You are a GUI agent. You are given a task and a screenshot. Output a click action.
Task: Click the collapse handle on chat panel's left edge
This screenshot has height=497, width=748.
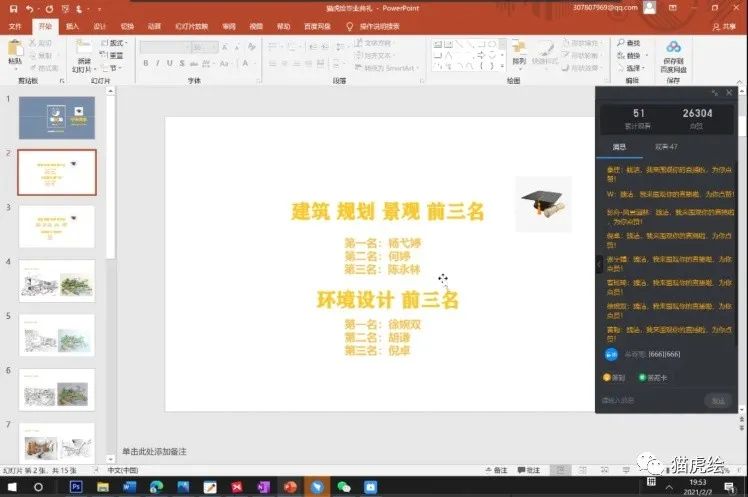point(599,264)
